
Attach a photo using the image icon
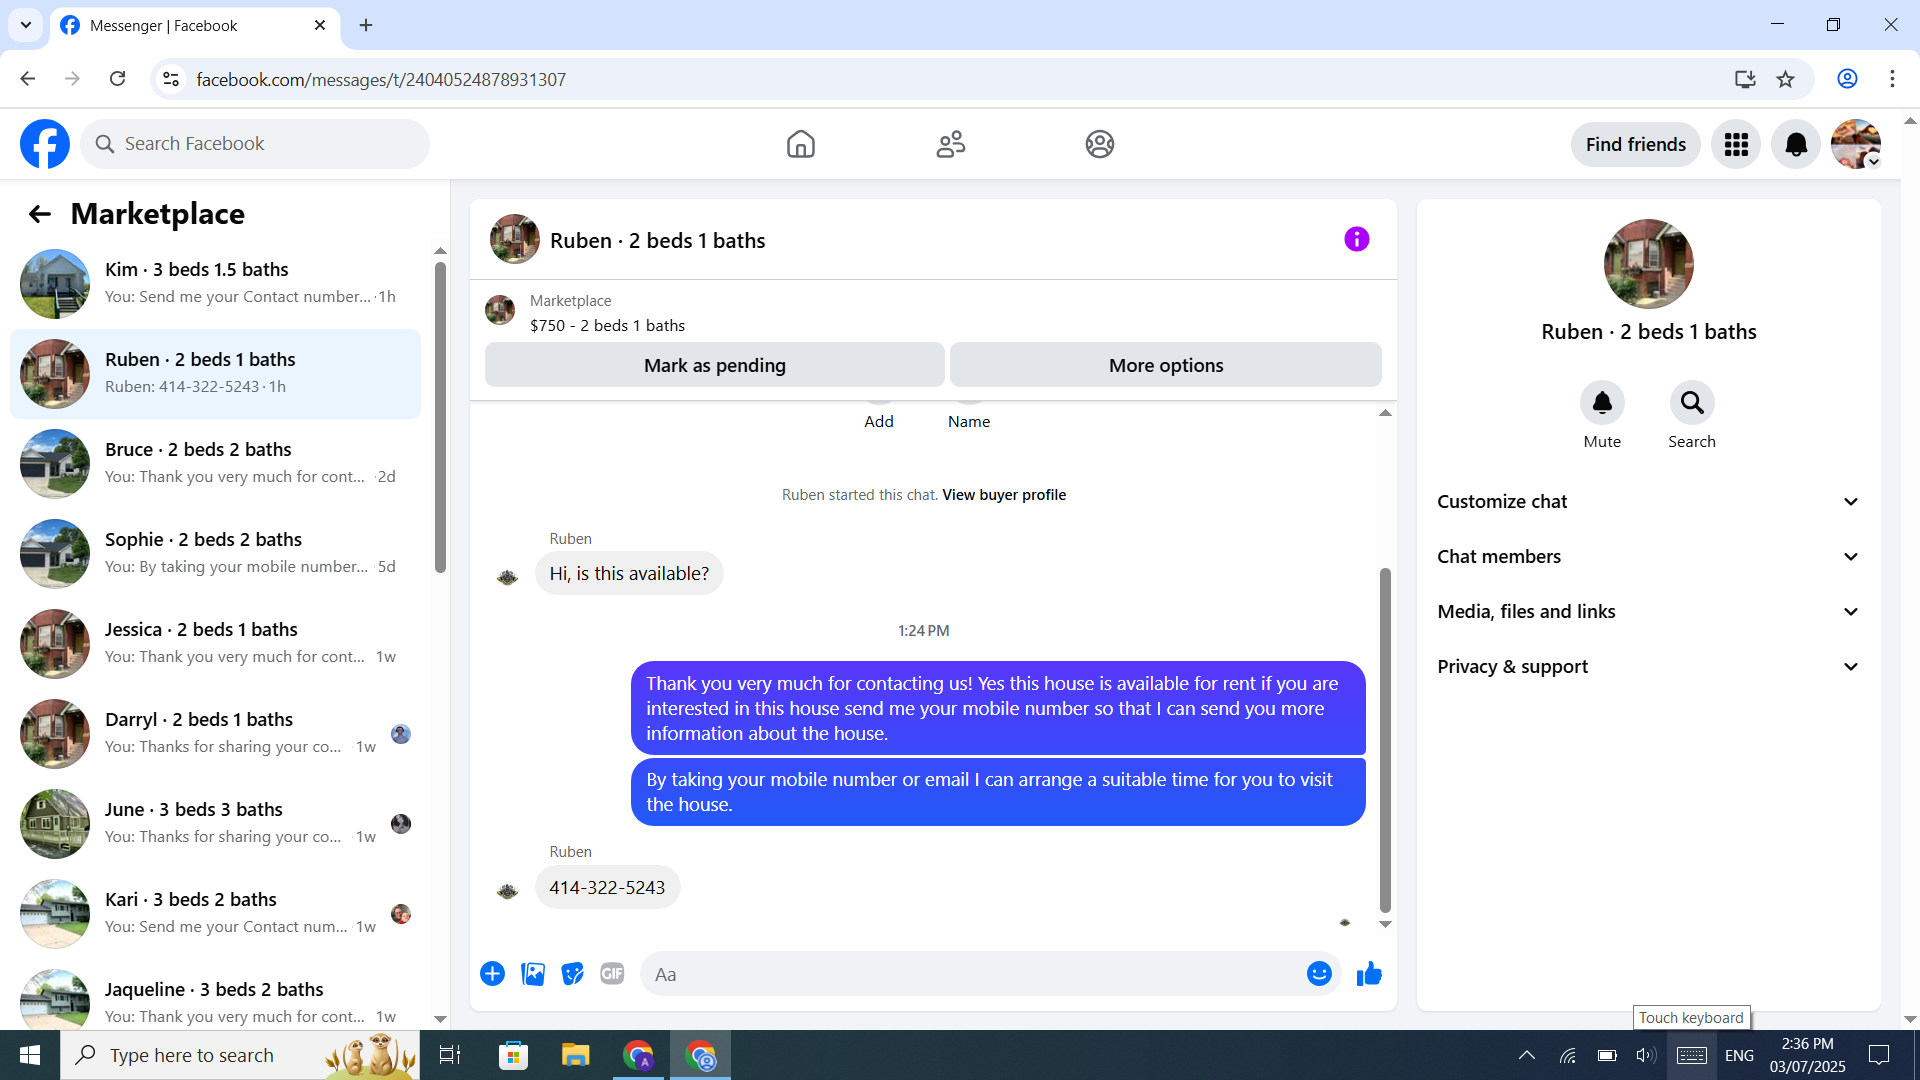(x=533, y=974)
